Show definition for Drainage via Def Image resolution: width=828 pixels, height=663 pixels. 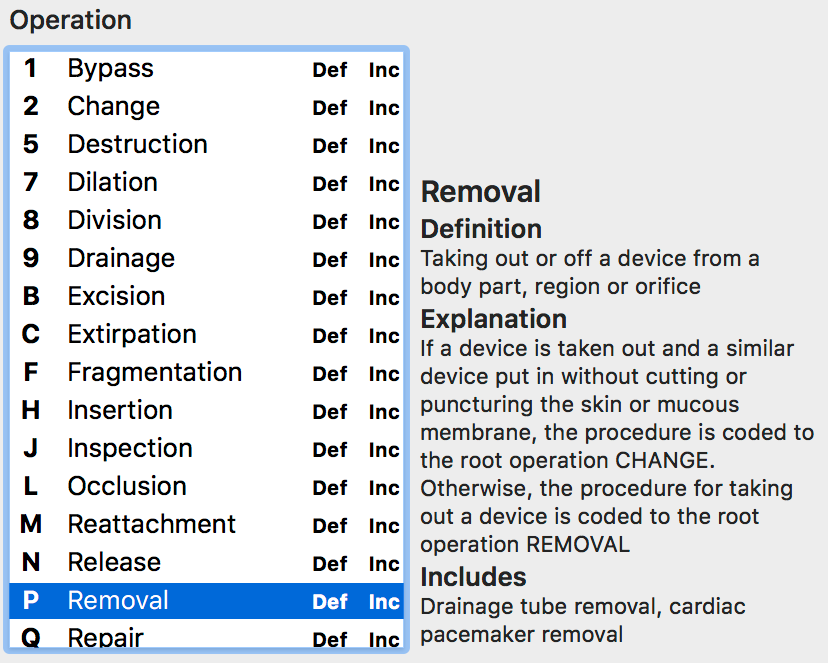[x=330, y=260]
